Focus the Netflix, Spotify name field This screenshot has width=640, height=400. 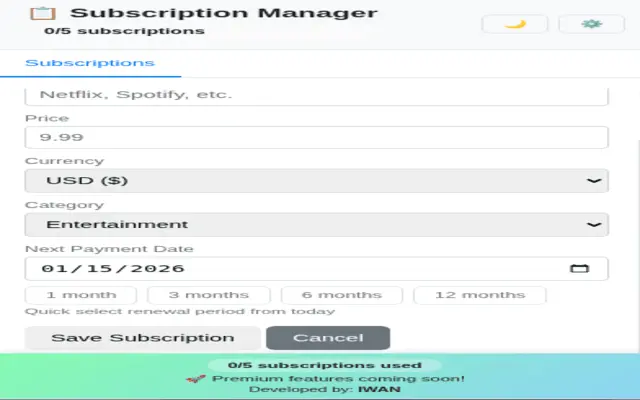[317, 95]
